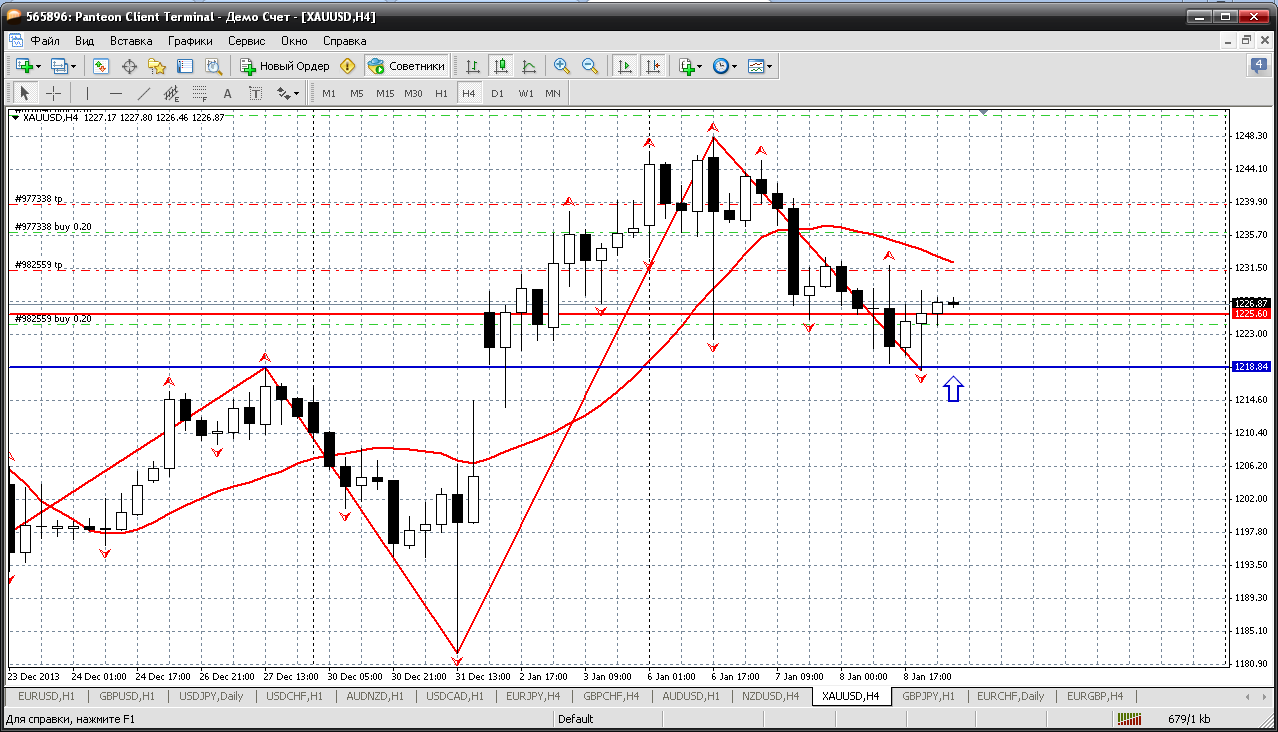Open the Strategy Tester magnifier icon
The image size is (1278, 732).
pyautogui.click(x=213, y=66)
